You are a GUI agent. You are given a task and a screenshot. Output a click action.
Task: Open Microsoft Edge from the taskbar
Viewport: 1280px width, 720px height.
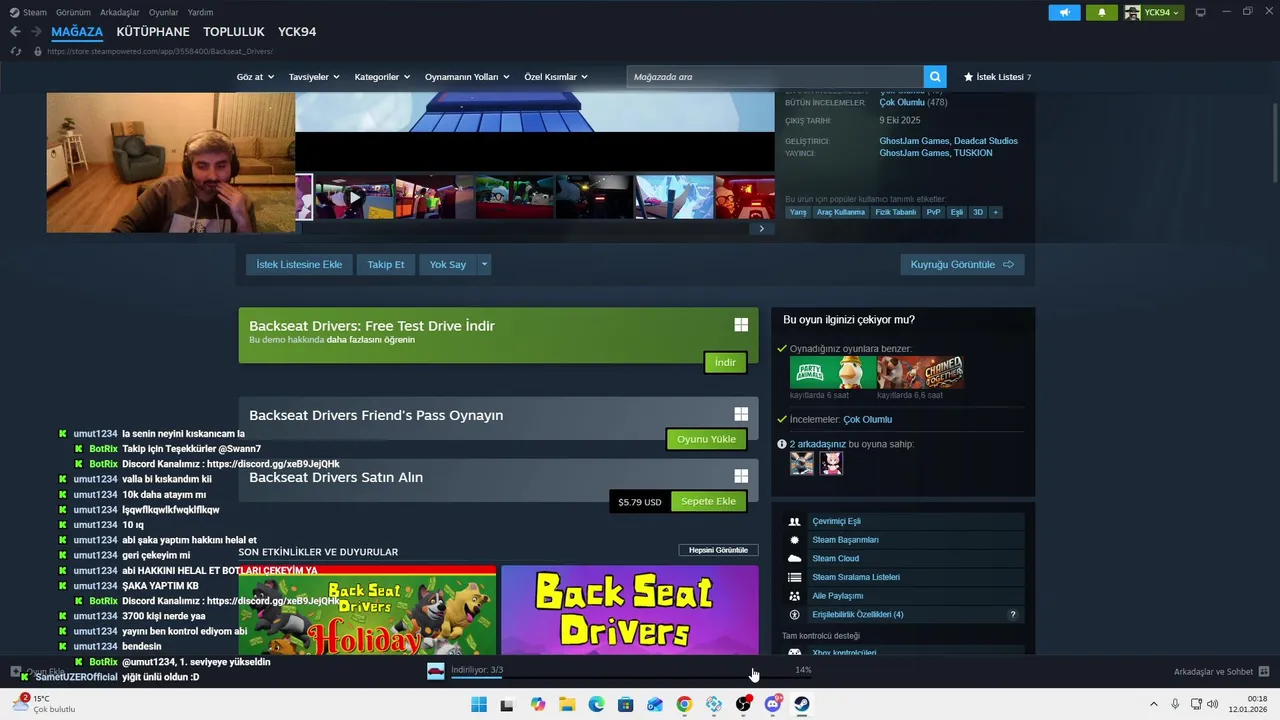(x=596, y=704)
